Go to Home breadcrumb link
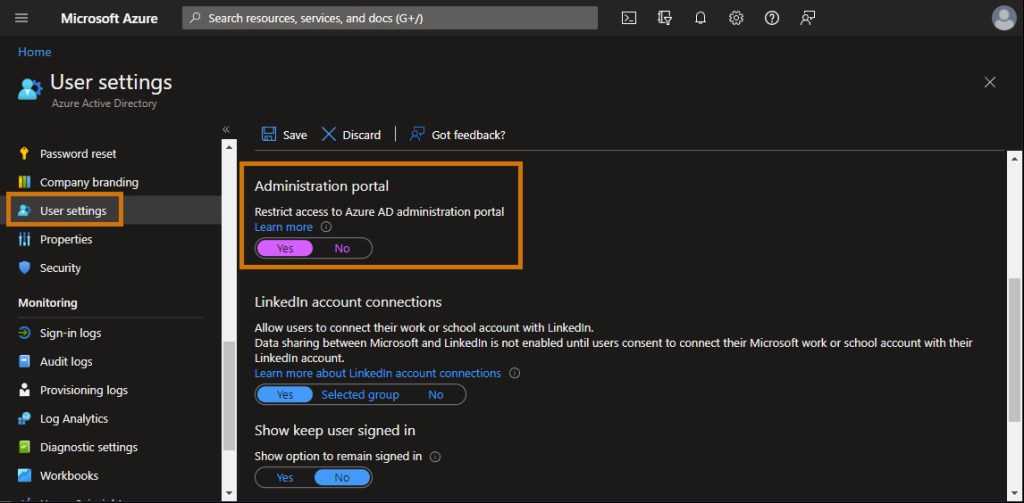 click(35, 52)
